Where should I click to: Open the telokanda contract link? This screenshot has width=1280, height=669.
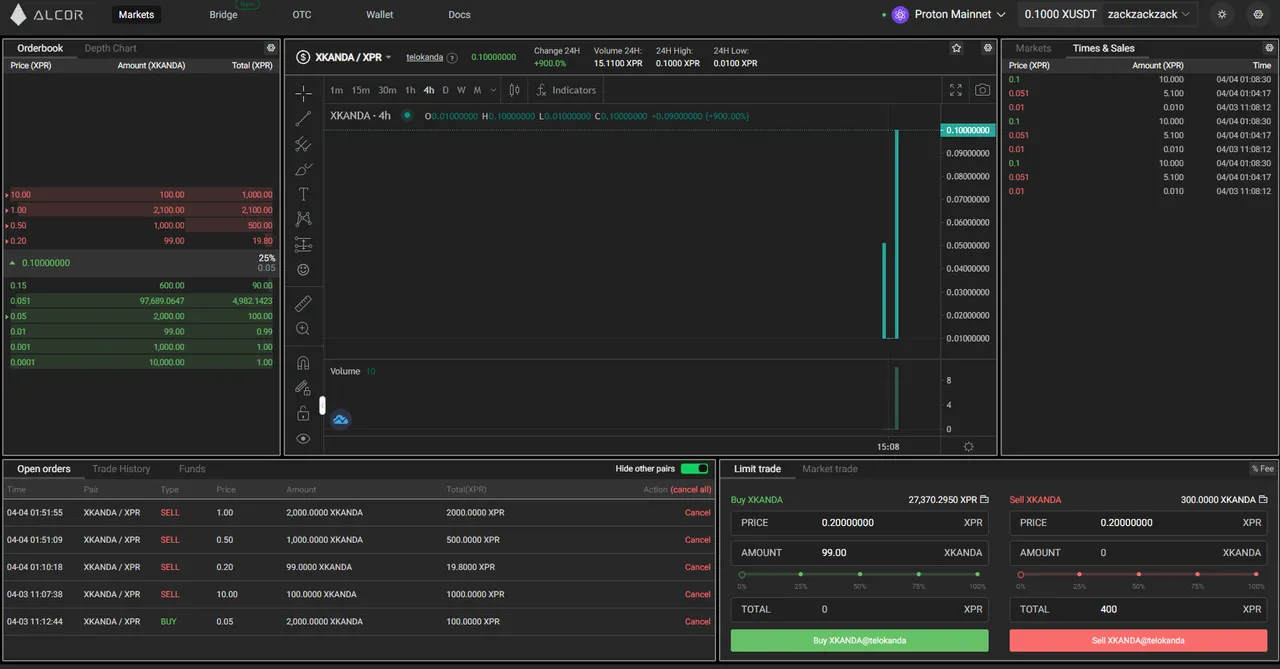[x=425, y=58]
